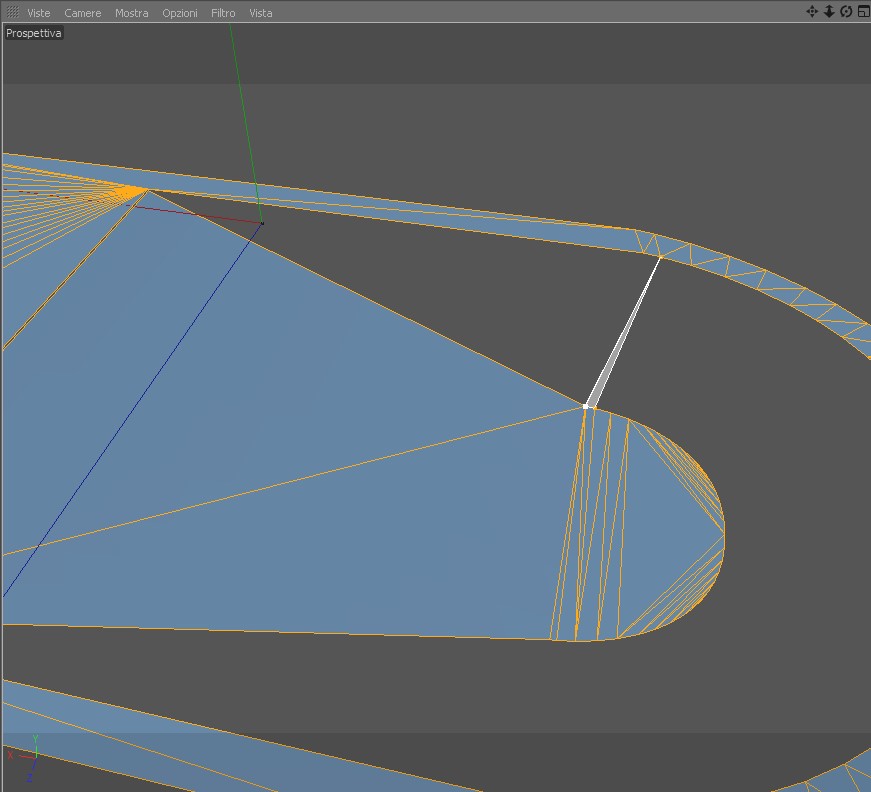Click the blue Z axis line

click(133, 408)
